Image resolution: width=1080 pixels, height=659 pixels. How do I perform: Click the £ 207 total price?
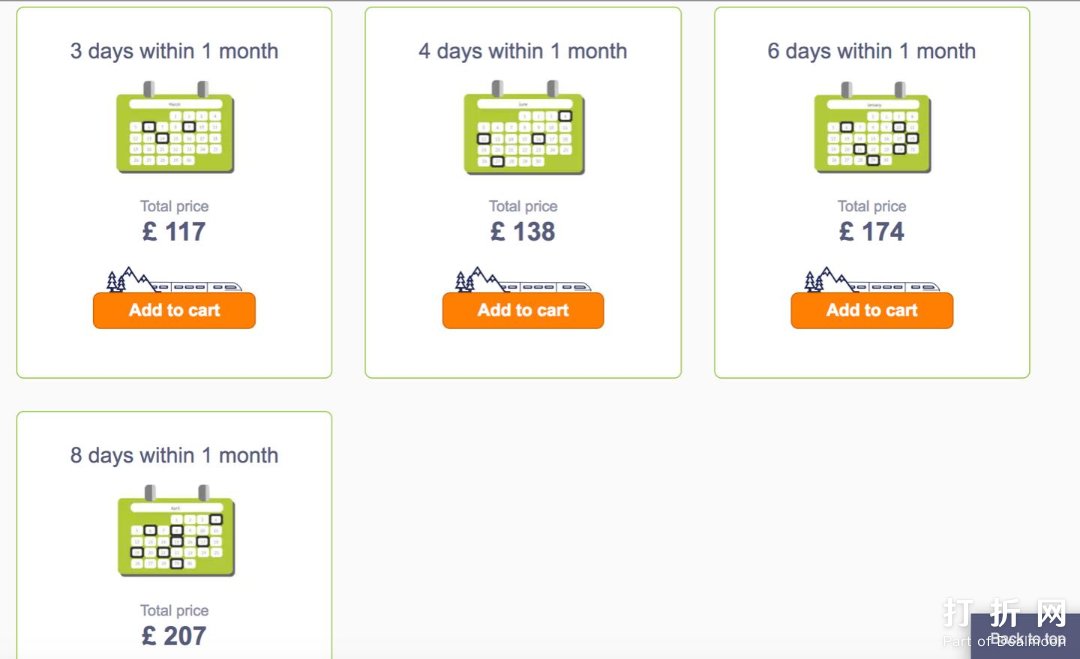coord(174,636)
